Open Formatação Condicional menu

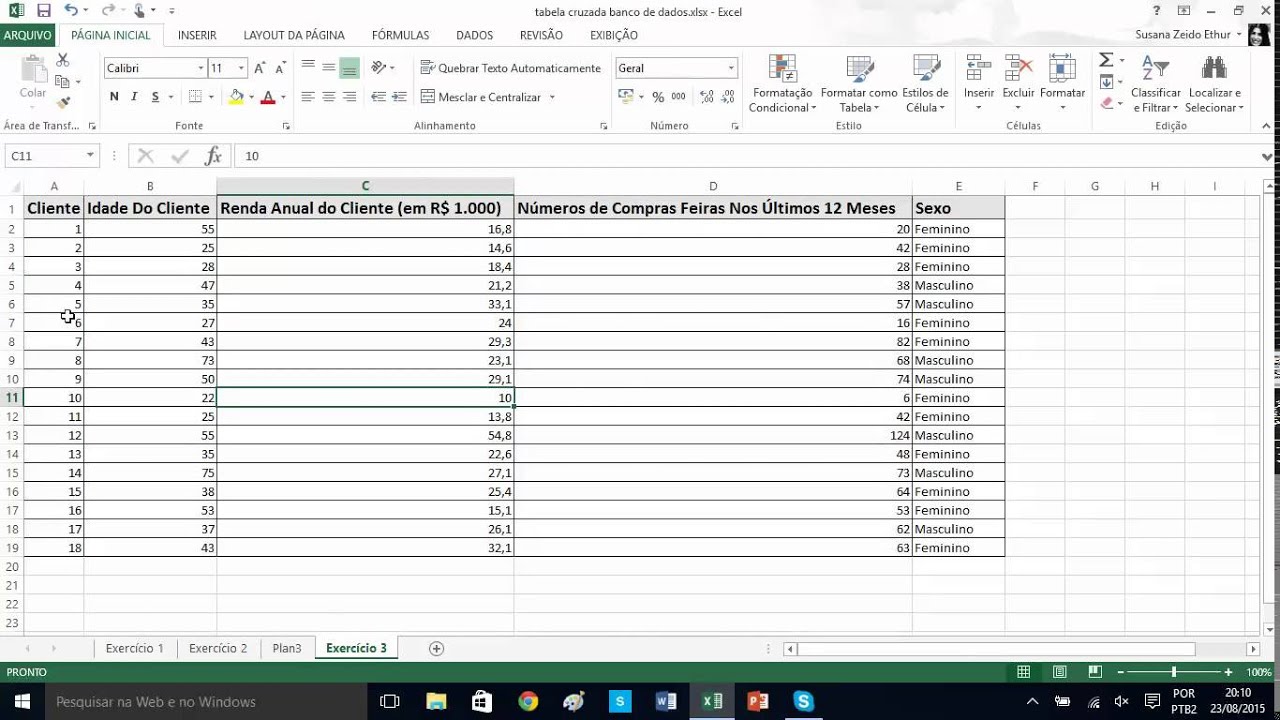pyautogui.click(x=782, y=84)
